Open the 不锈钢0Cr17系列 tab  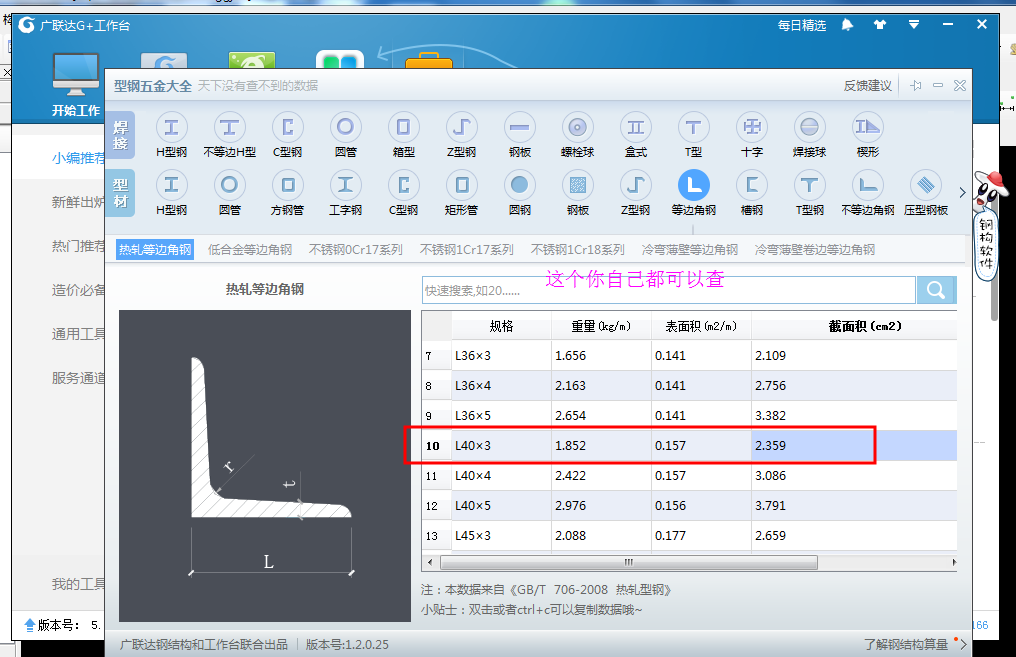(x=356, y=249)
